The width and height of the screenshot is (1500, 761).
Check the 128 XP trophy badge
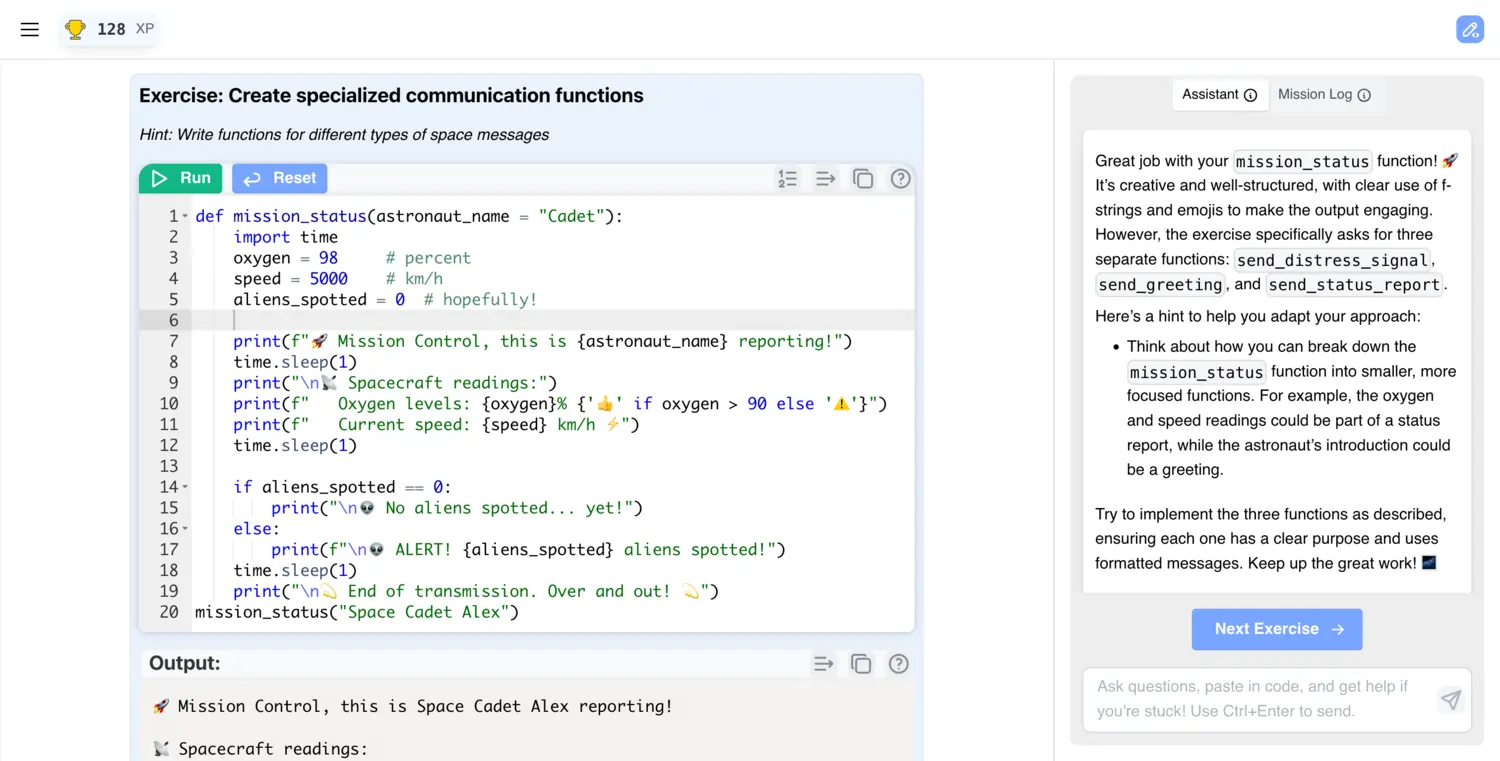(107, 29)
